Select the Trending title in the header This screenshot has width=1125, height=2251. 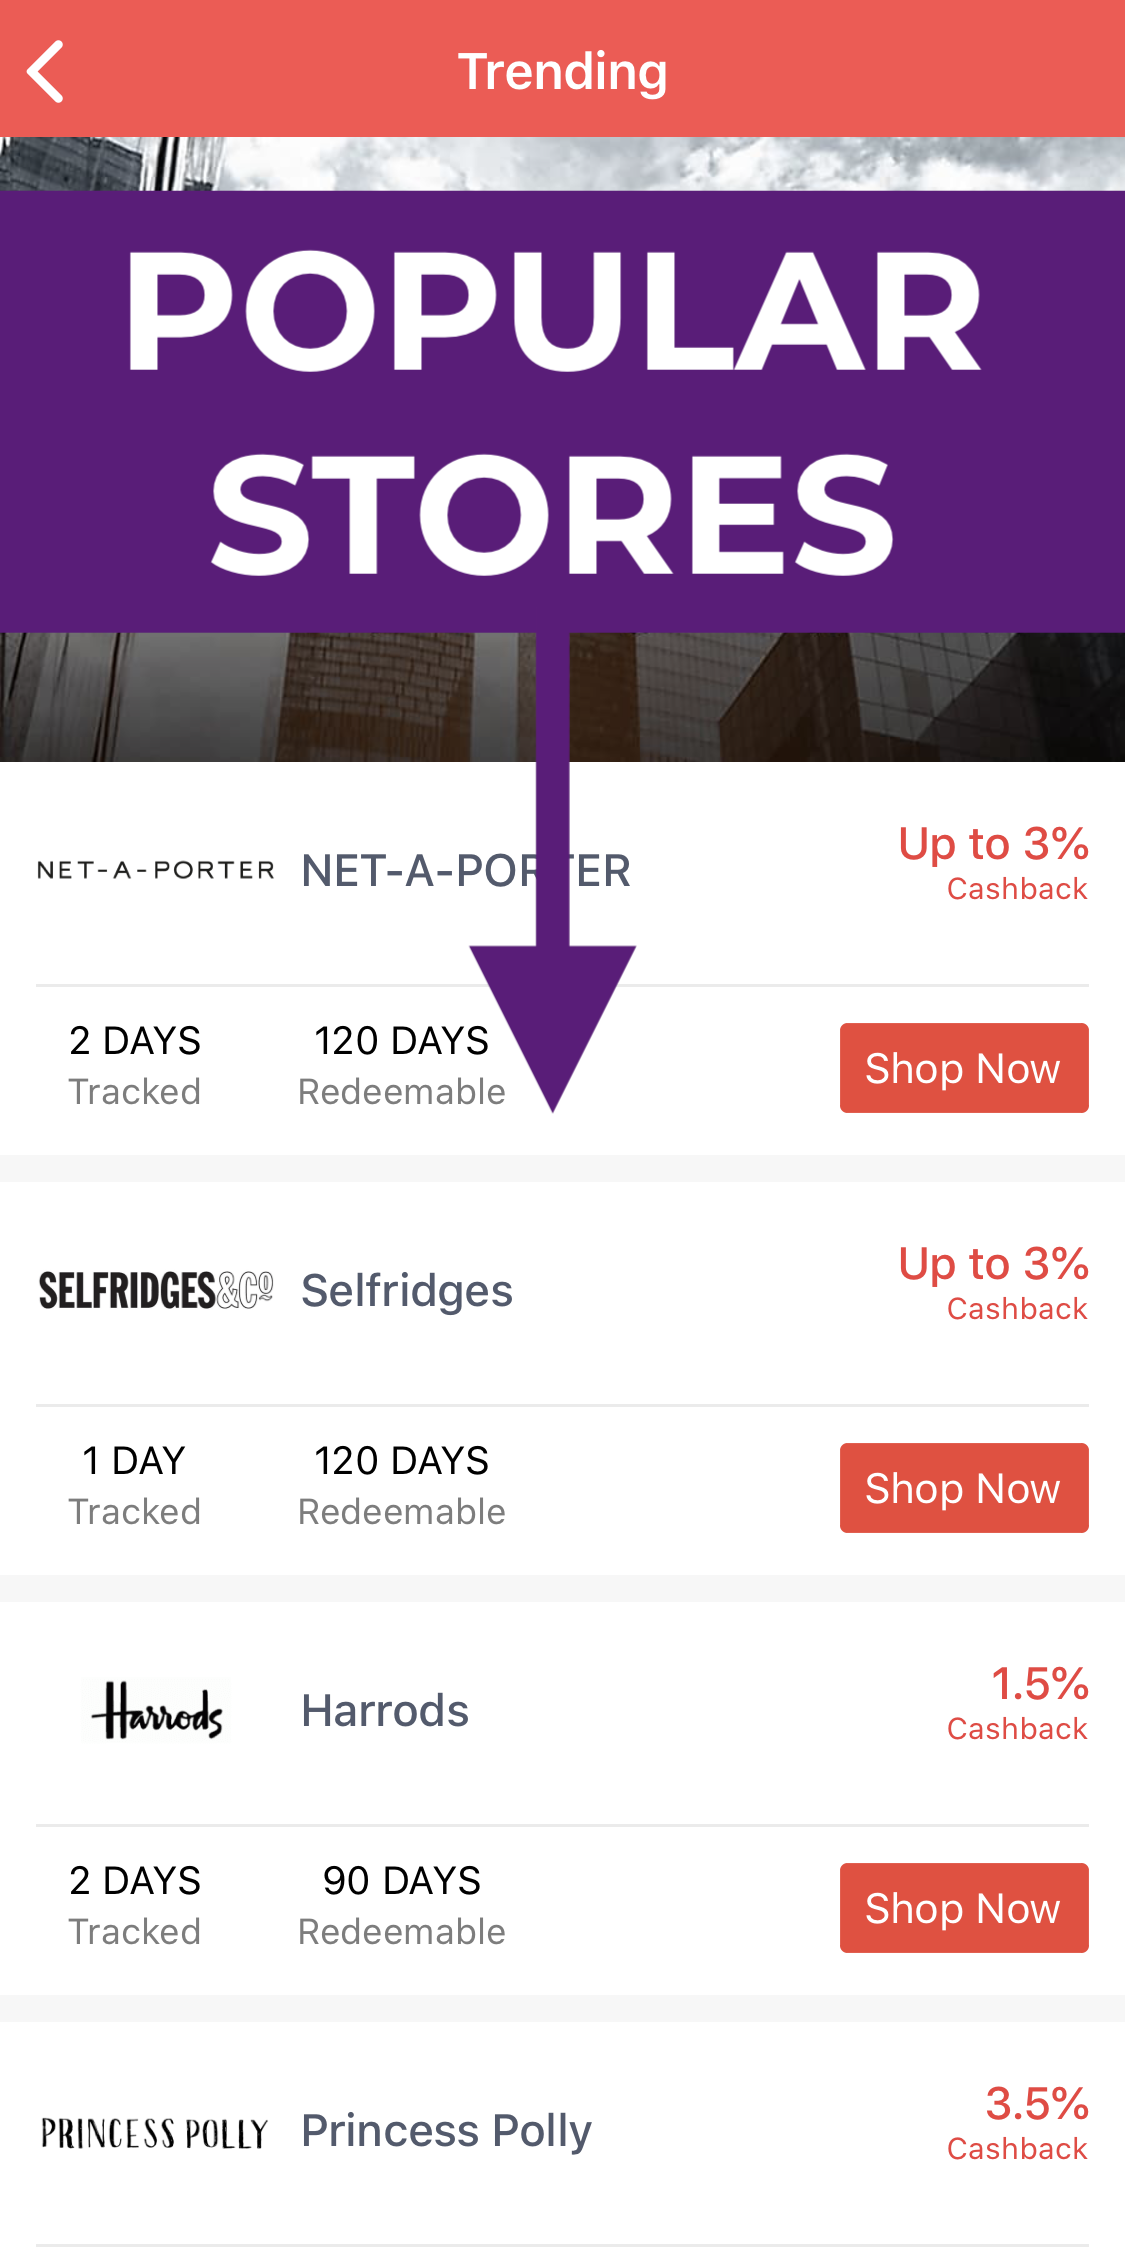pyautogui.click(x=562, y=70)
